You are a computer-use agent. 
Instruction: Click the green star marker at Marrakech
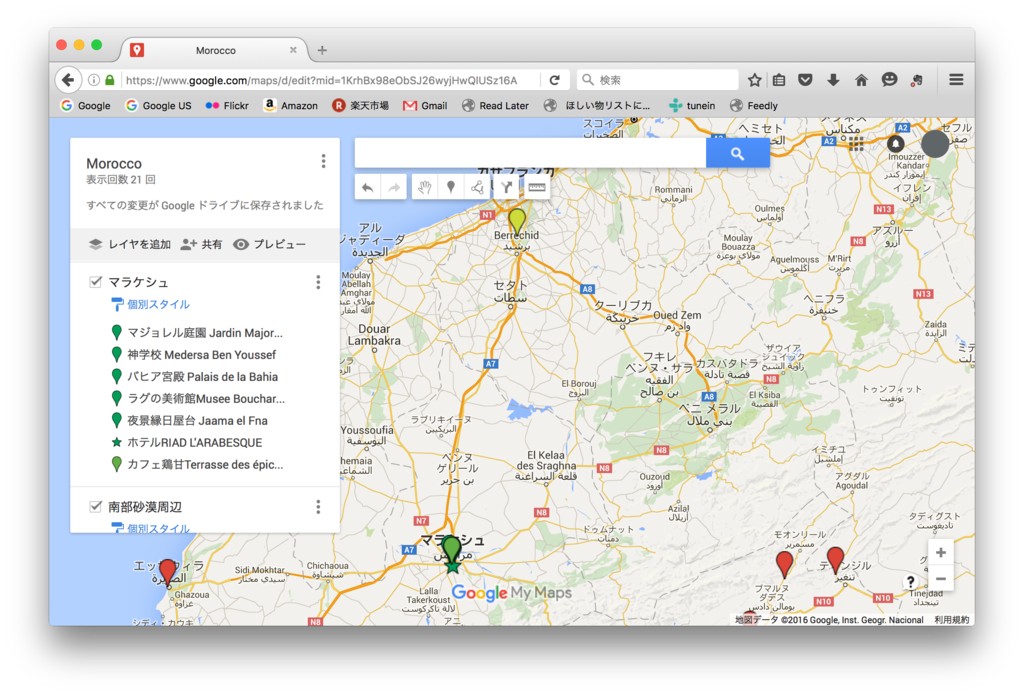452,565
